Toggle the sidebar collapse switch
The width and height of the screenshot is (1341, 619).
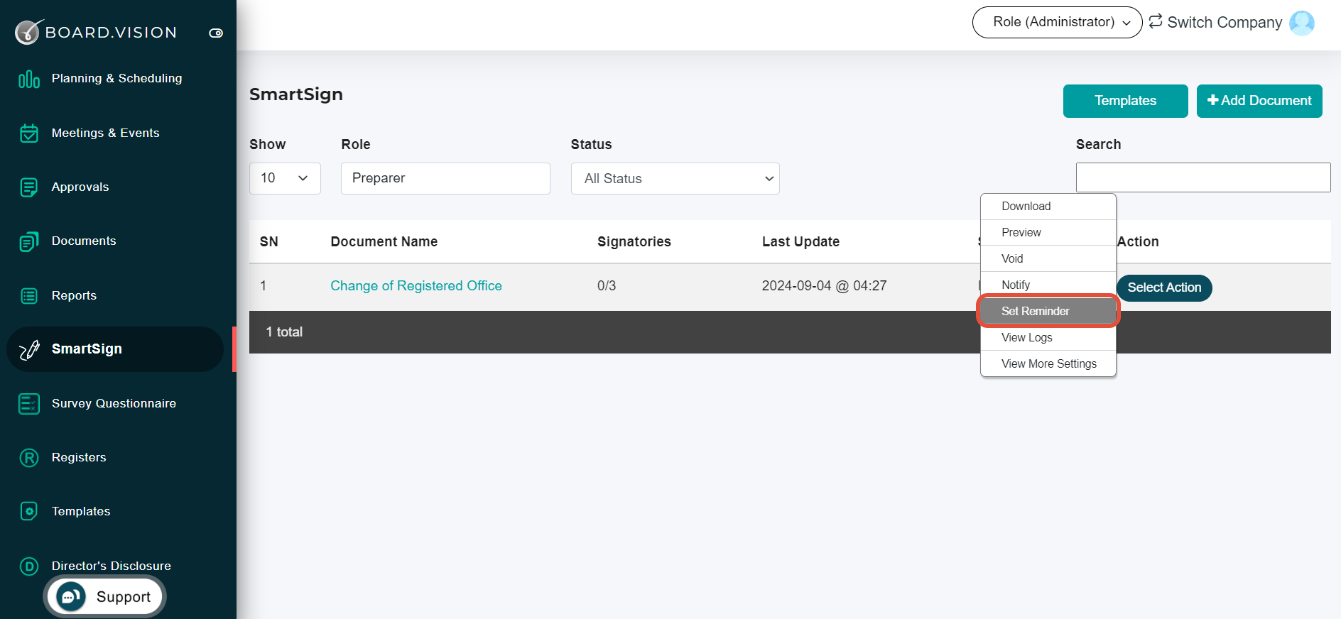point(216,33)
